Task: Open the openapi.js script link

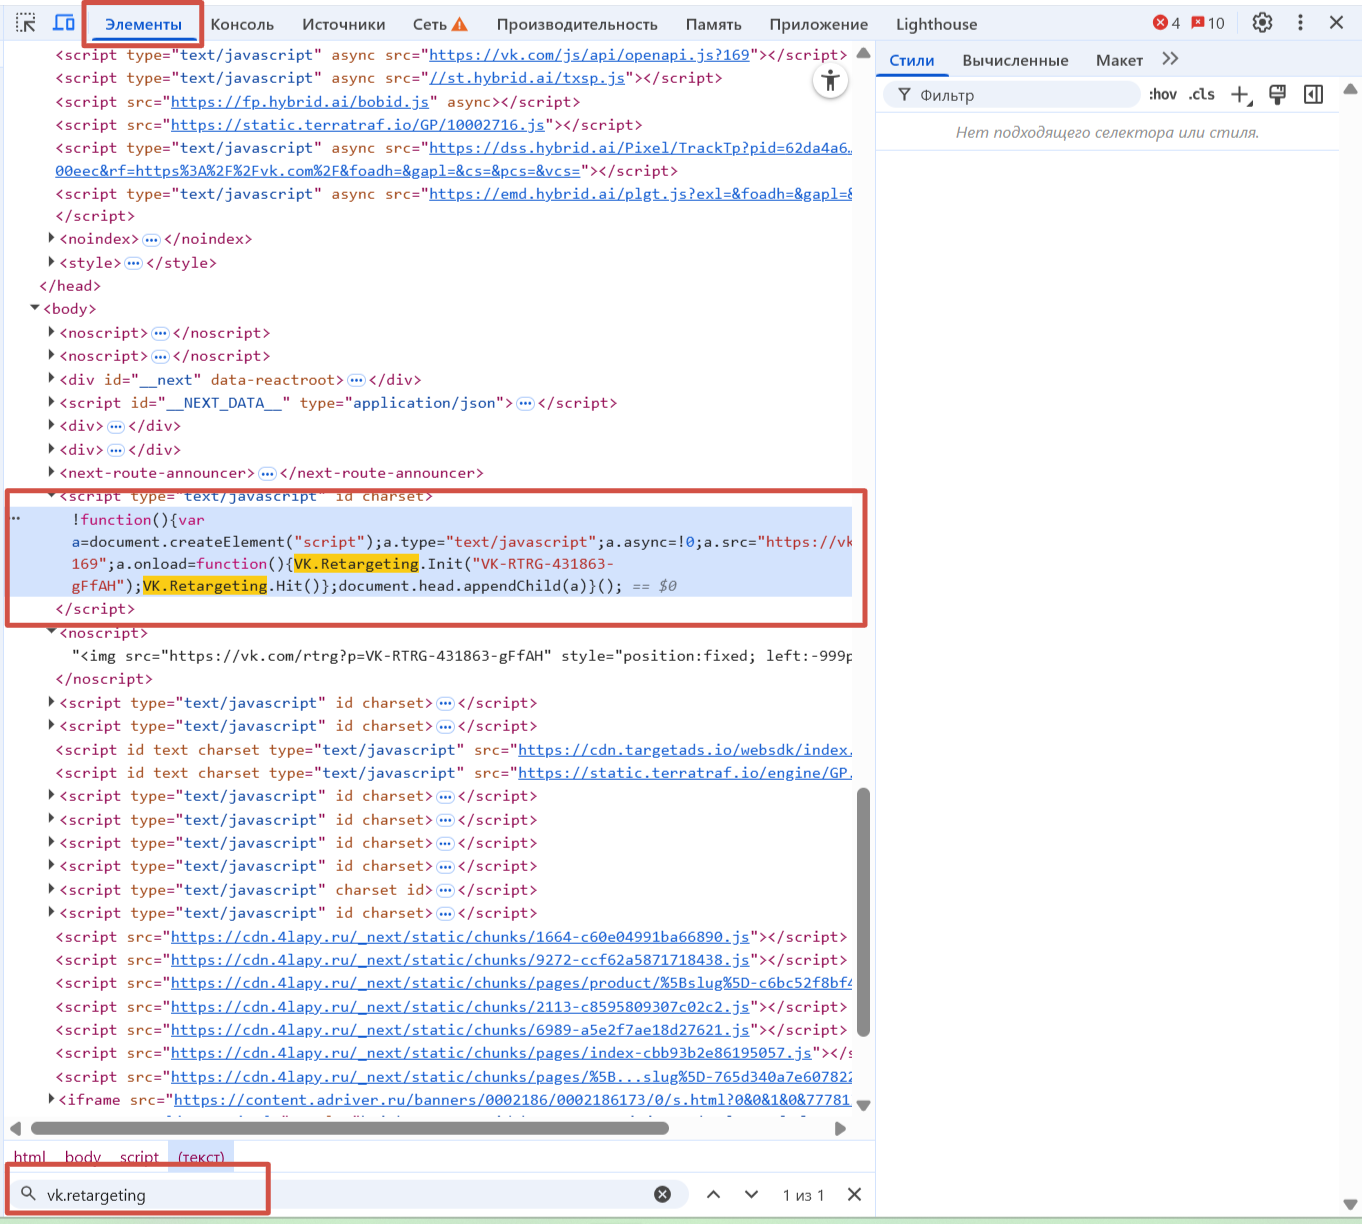Action: click(589, 55)
